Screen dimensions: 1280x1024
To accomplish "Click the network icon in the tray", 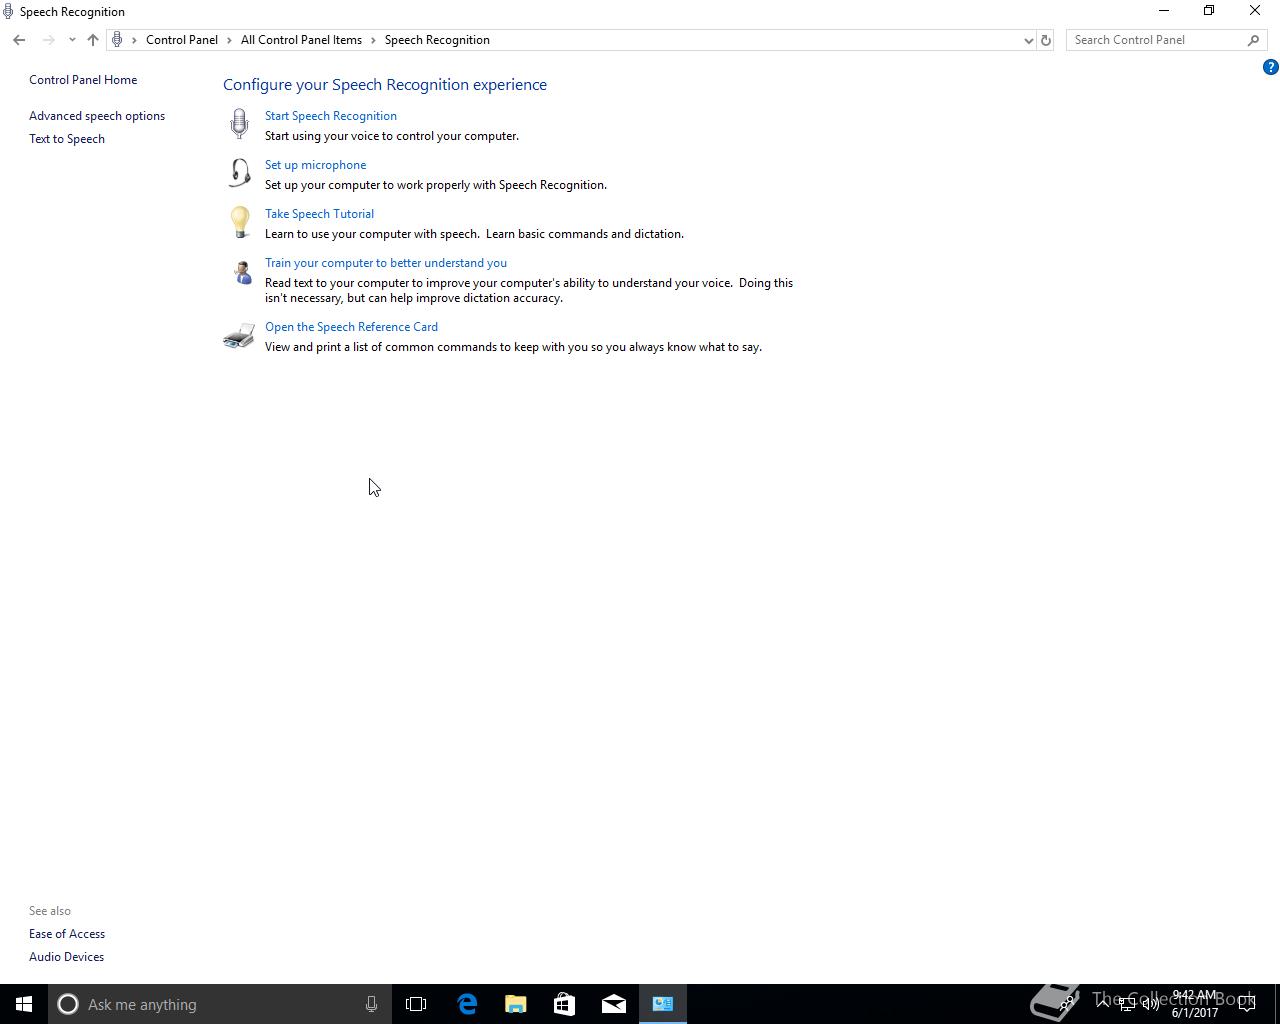I will 1127,1004.
